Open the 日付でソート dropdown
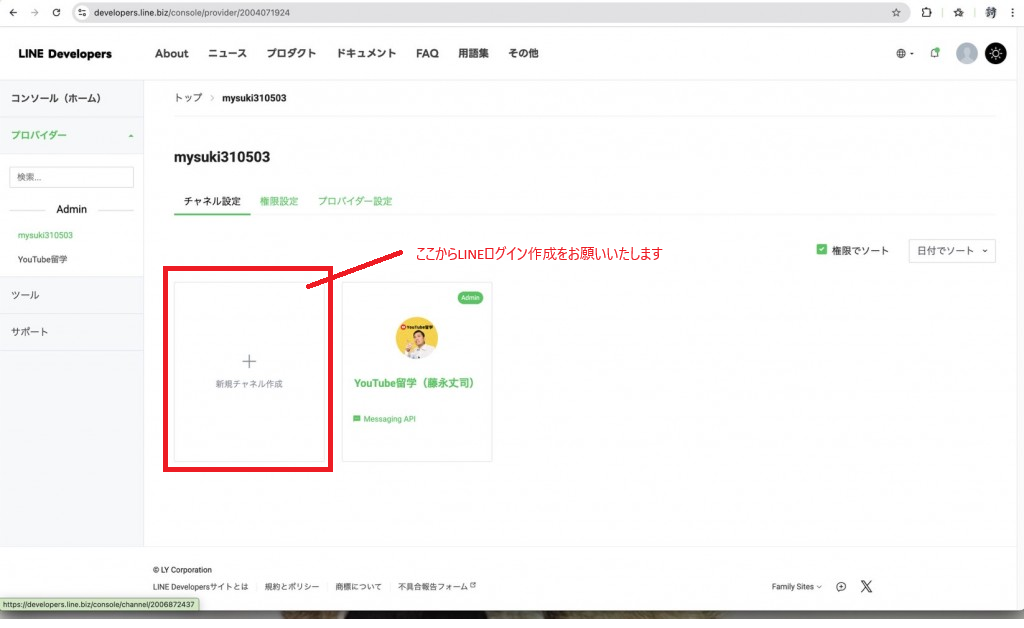Image resolution: width=1024 pixels, height=628 pixels. (952, 251)
